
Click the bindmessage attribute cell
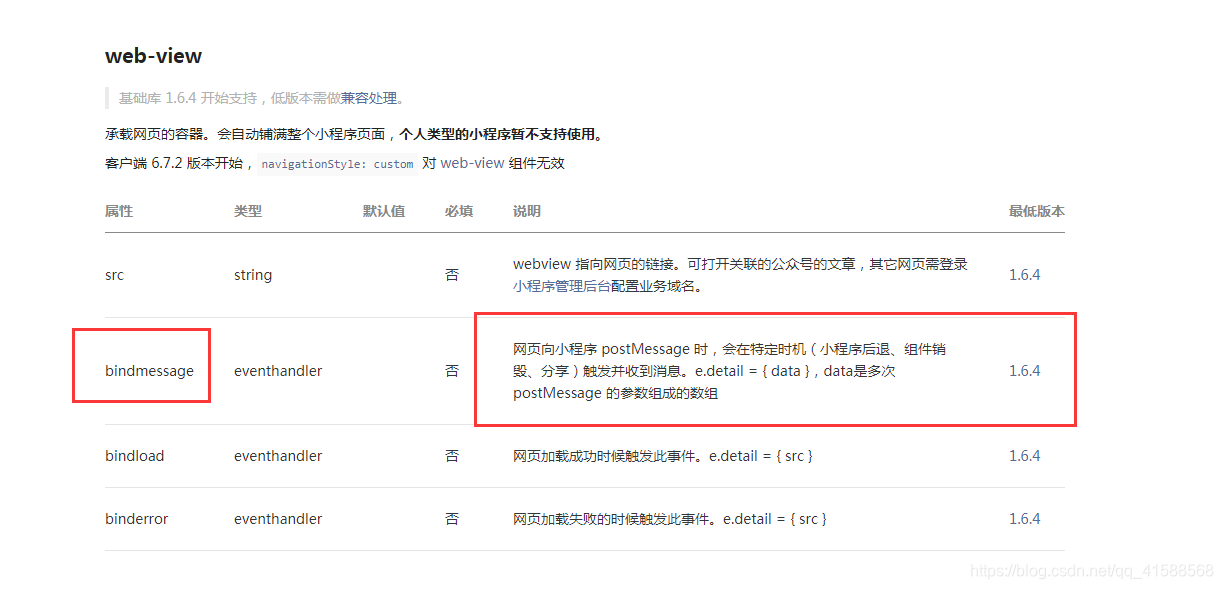point(149,371)
